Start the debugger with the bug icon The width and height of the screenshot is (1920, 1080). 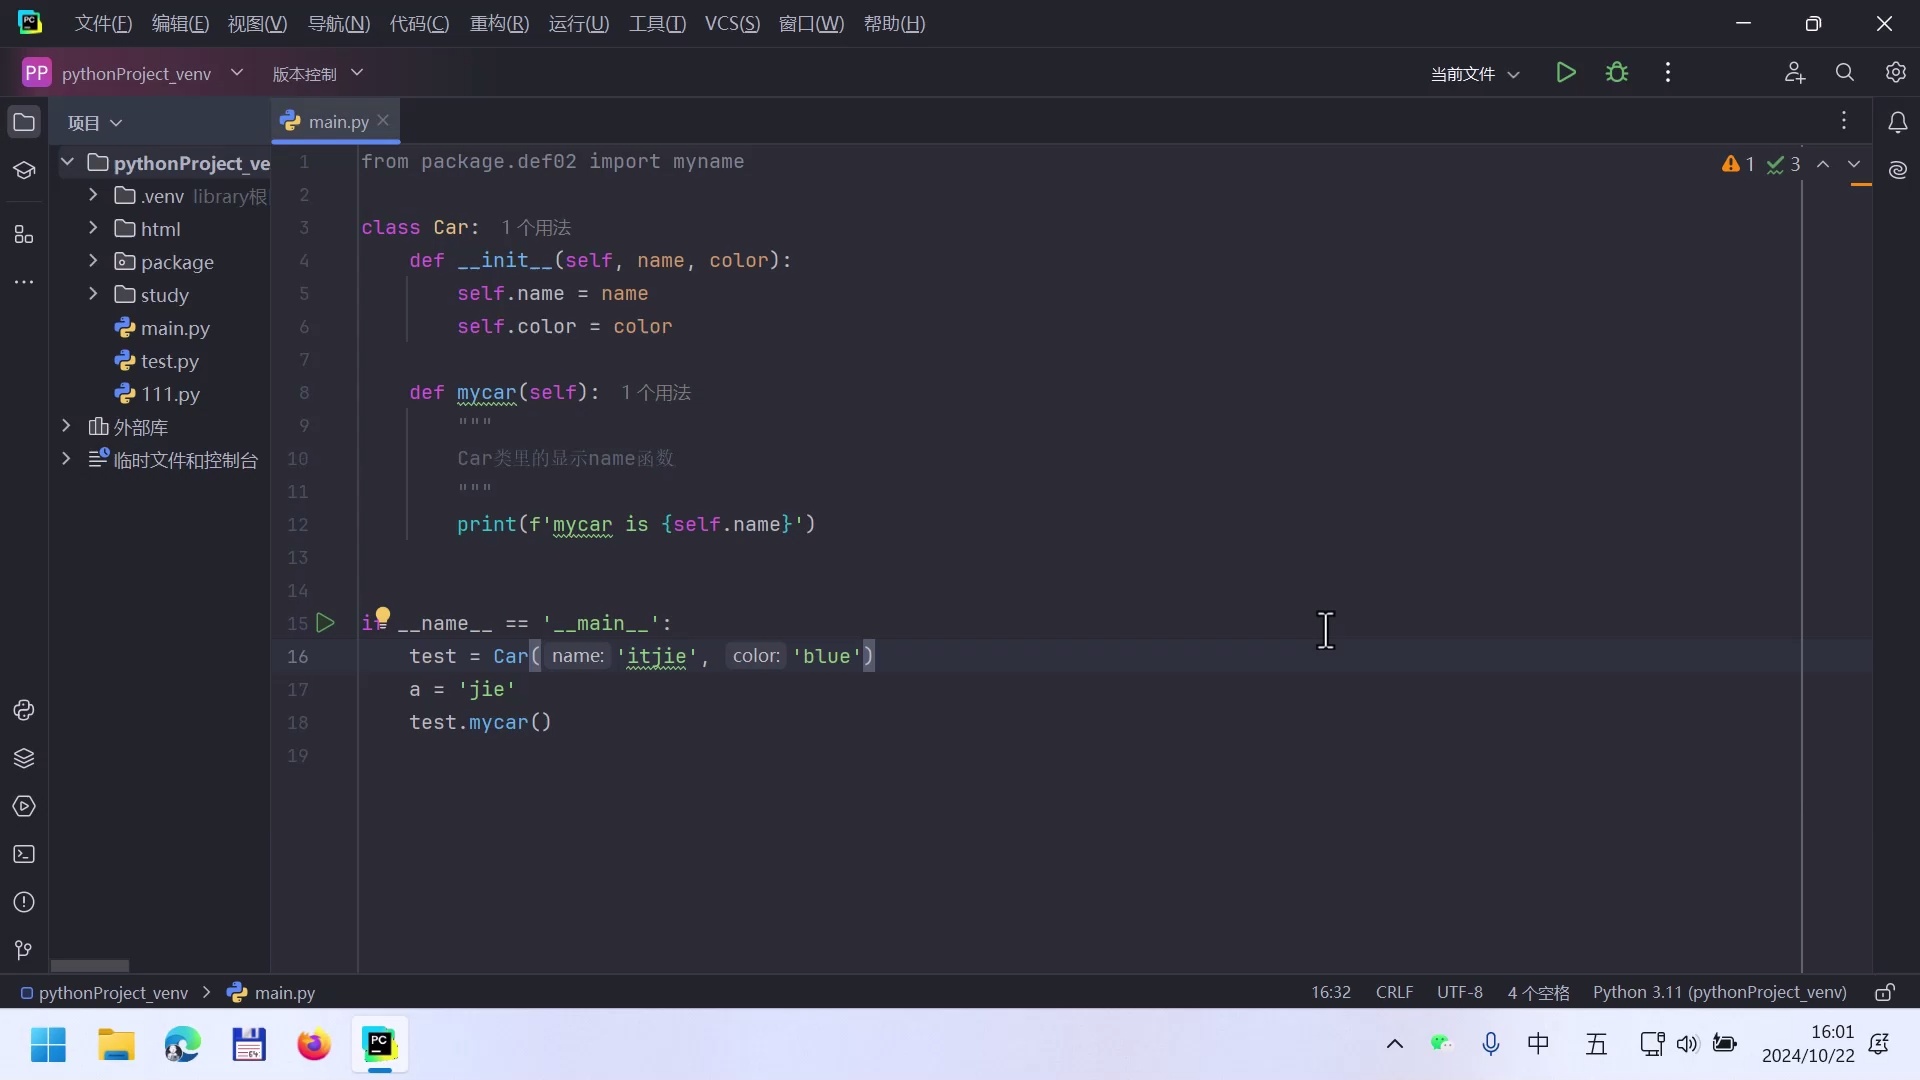(1617, 73)
